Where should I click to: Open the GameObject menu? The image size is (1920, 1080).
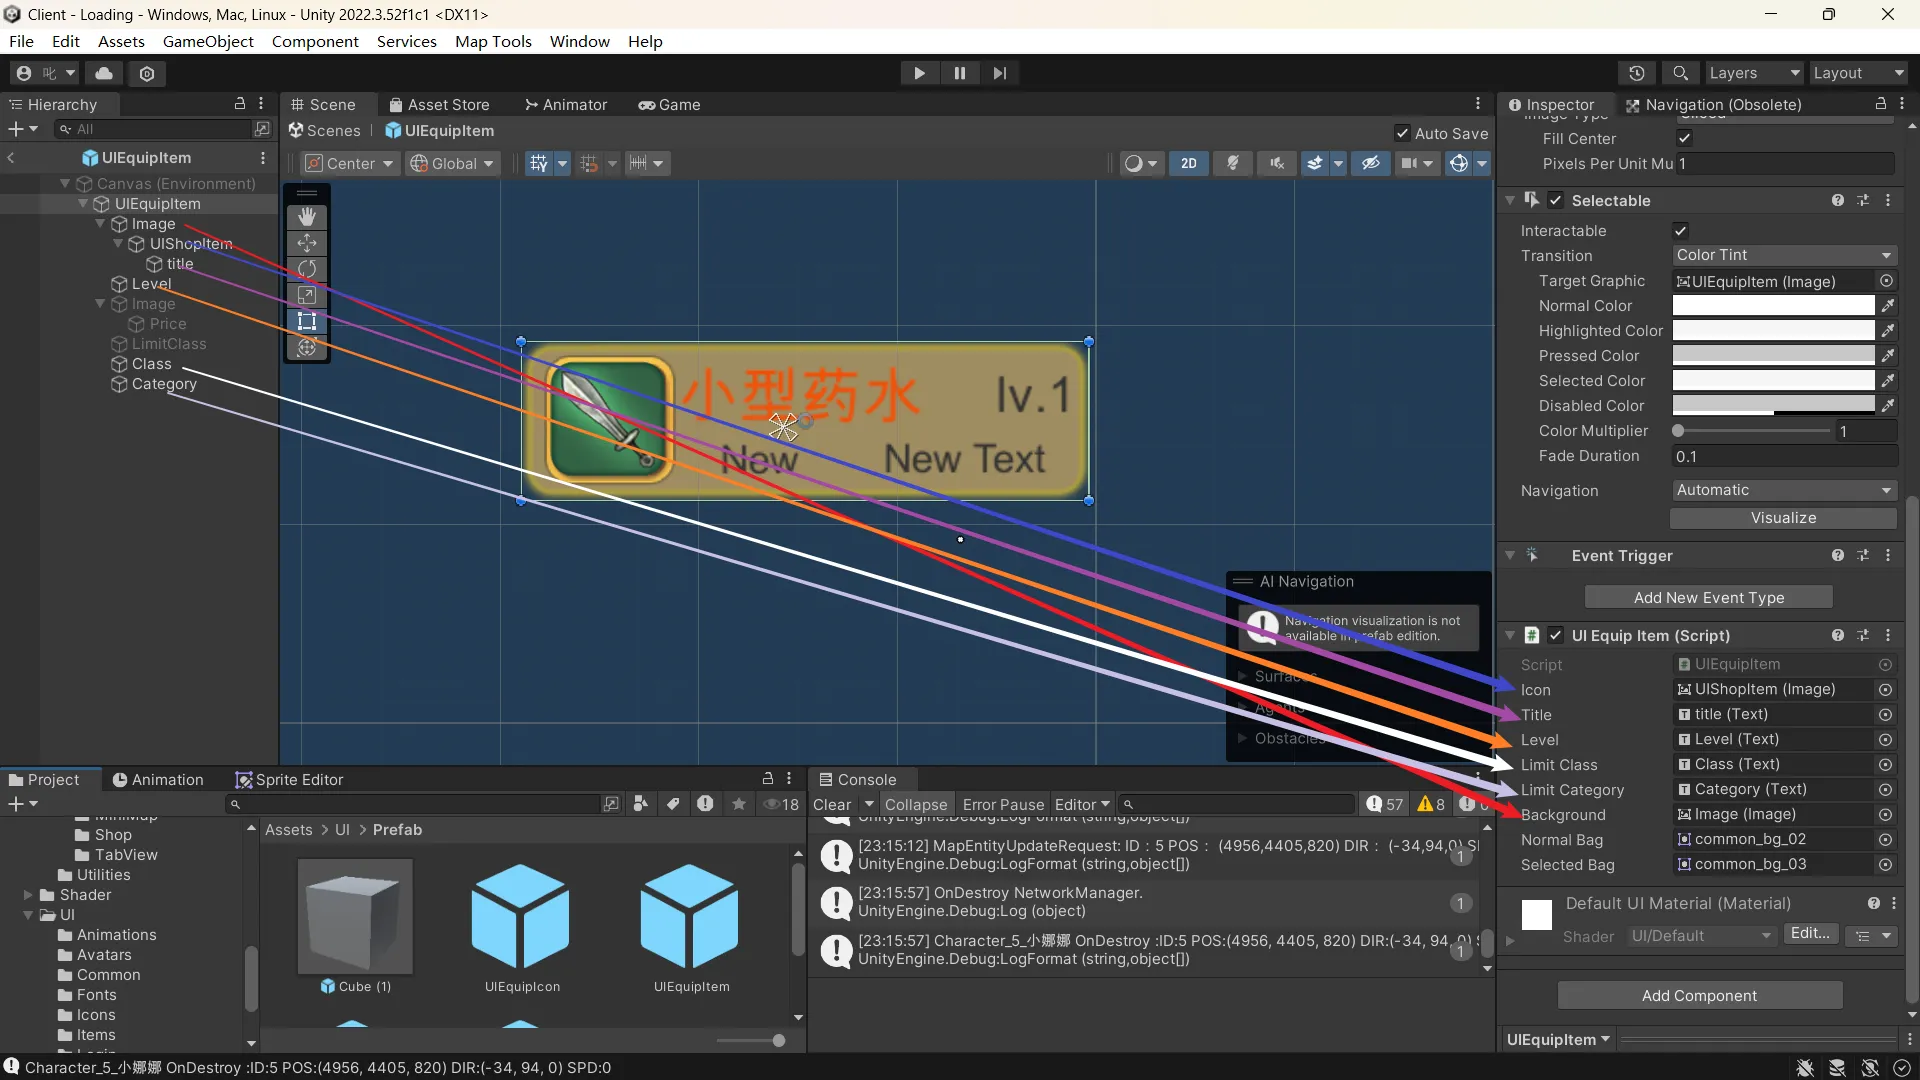coord(208,41)
